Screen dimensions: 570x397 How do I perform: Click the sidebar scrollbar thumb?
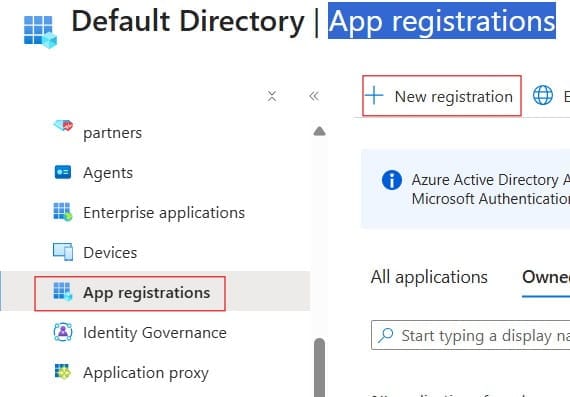coord(320,367)
